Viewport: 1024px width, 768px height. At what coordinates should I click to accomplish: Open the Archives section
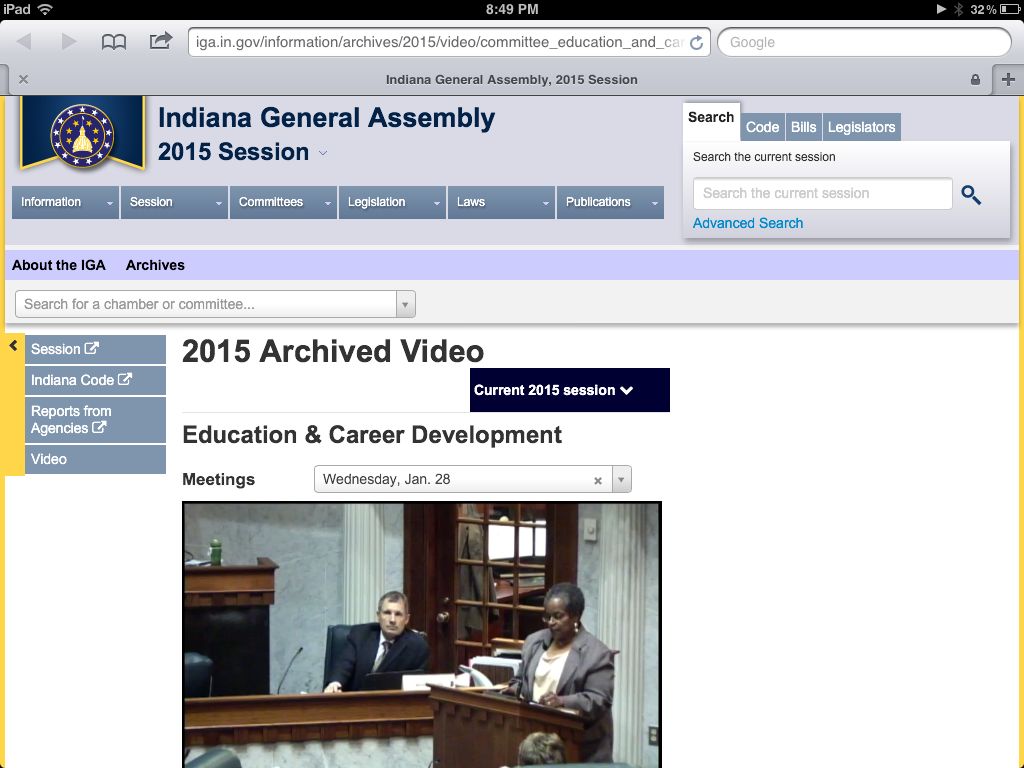point(155,265)
